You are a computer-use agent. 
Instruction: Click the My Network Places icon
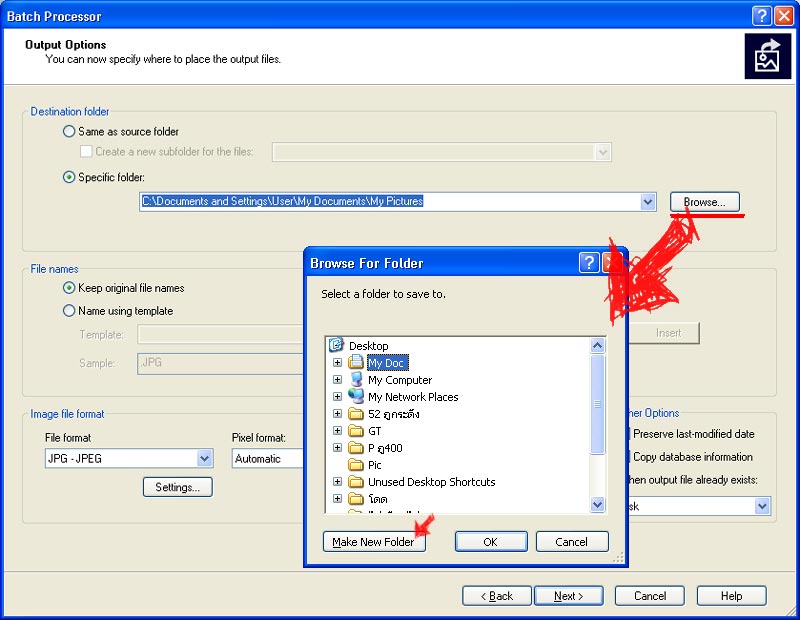coord(356,396)
